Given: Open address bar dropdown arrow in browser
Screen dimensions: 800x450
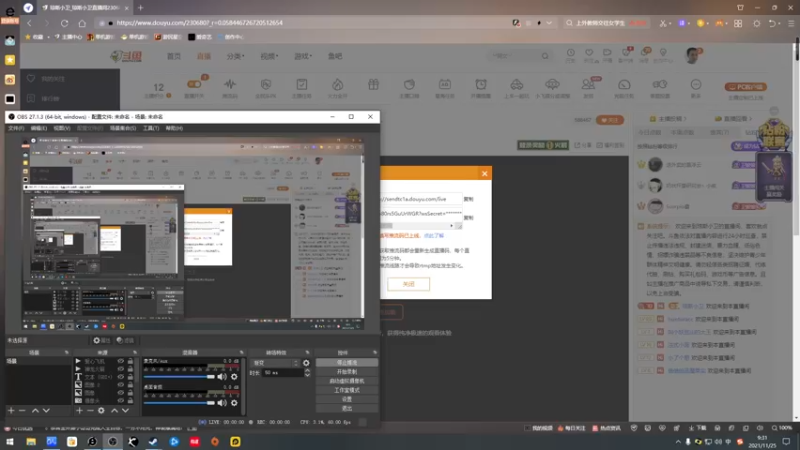Looking at the screenshot, I should pos(549,23).
